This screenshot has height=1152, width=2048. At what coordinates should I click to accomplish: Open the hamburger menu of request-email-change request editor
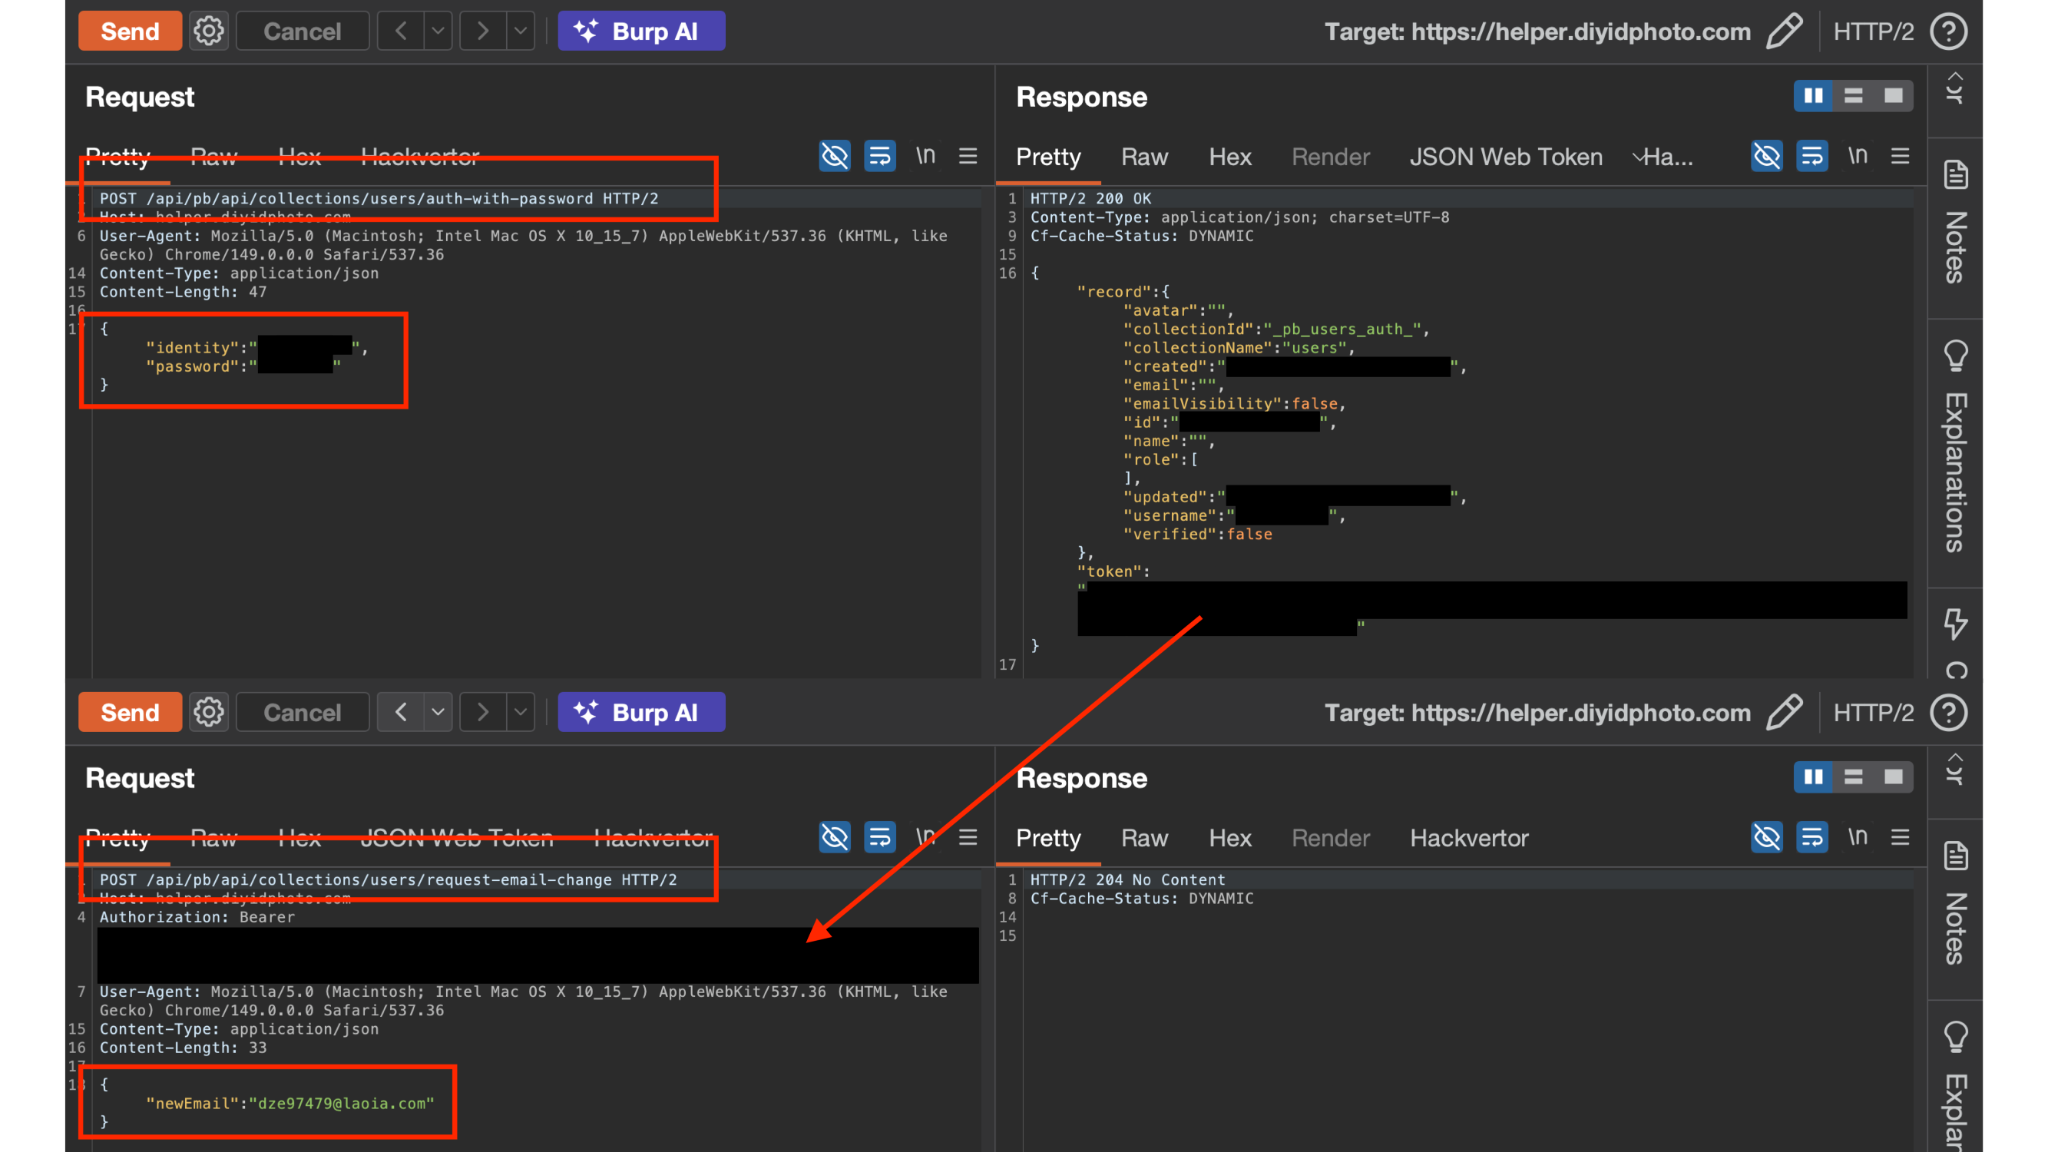(x=968, y=837)
